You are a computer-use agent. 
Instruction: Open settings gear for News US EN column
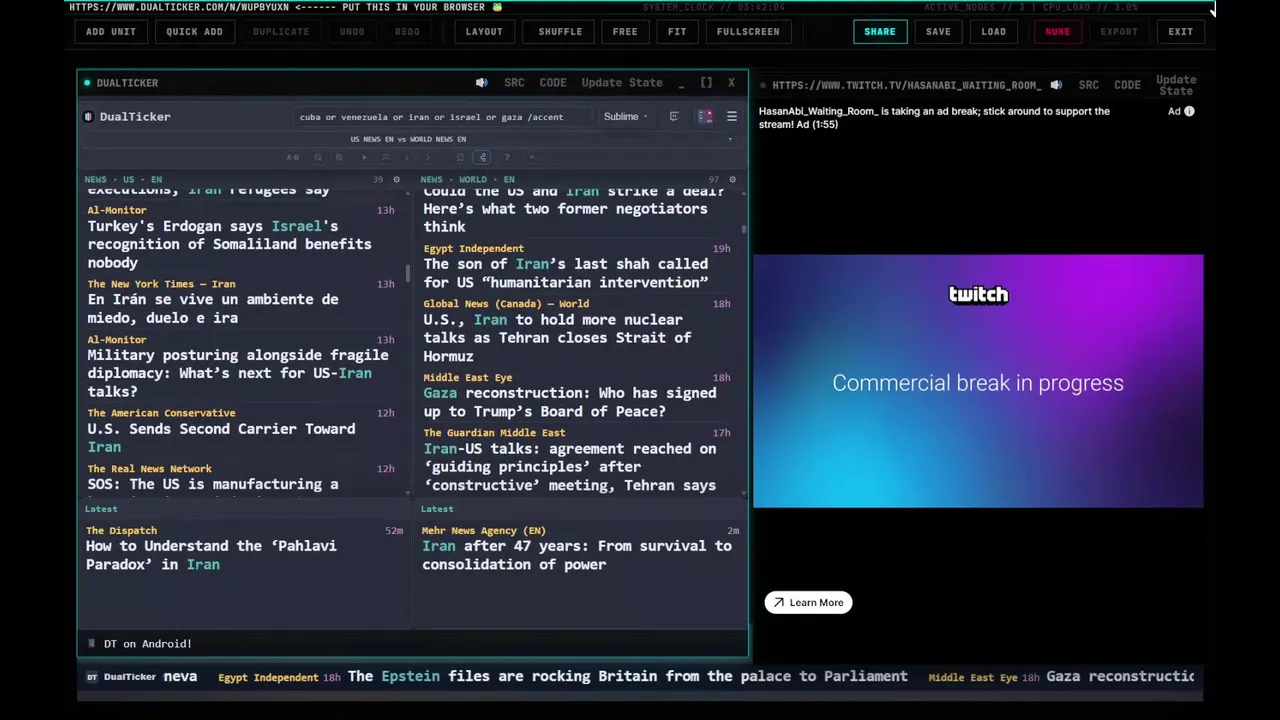[x=396, y=180]
